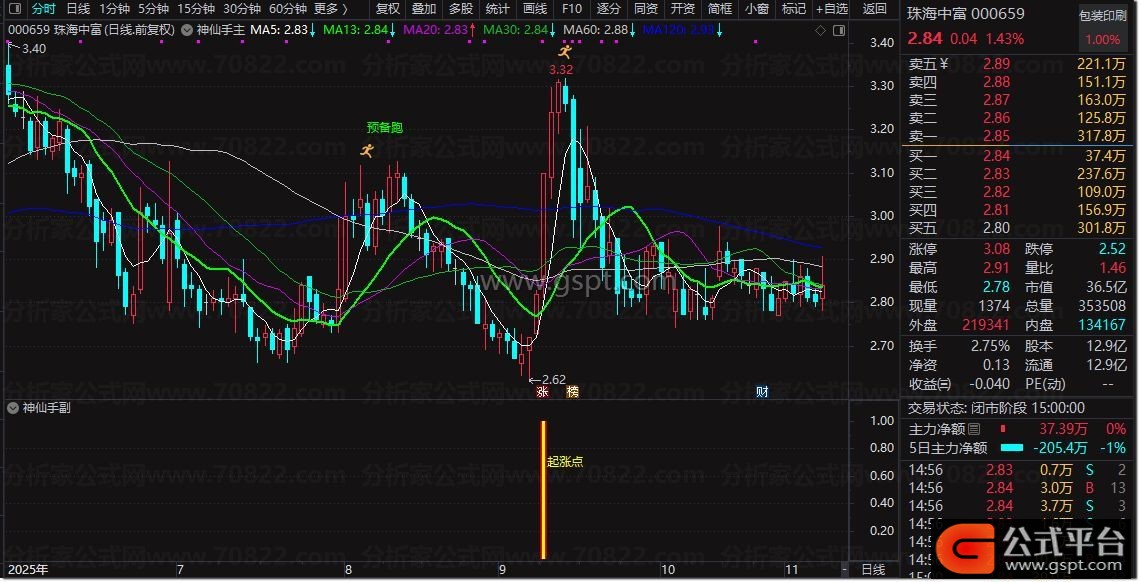Open the 神仙手副 sub-indicator dropdown arrow

click(13, 408)
